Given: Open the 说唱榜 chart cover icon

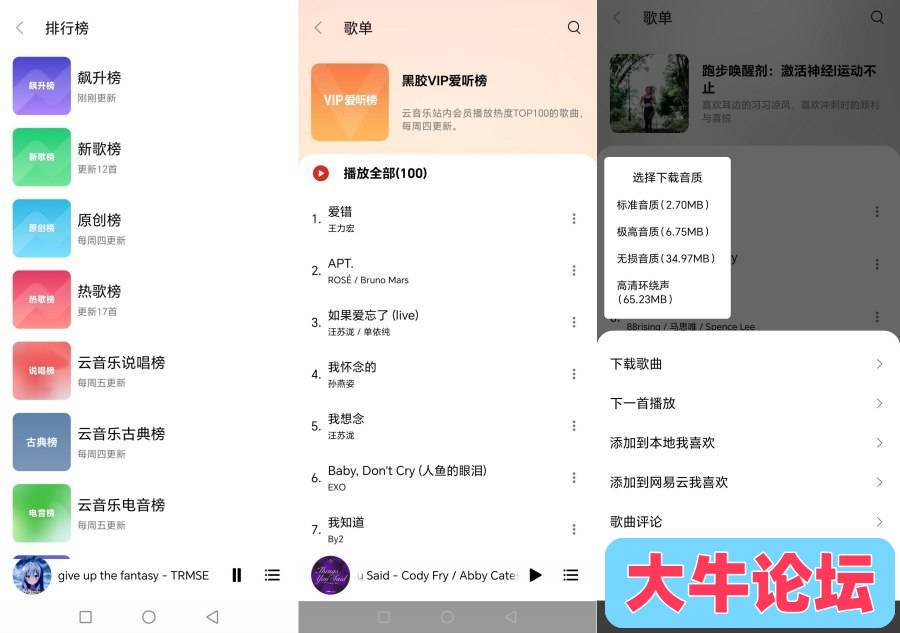Looking at the screenshot, I should pyautogui.click(x=42, y=370).
